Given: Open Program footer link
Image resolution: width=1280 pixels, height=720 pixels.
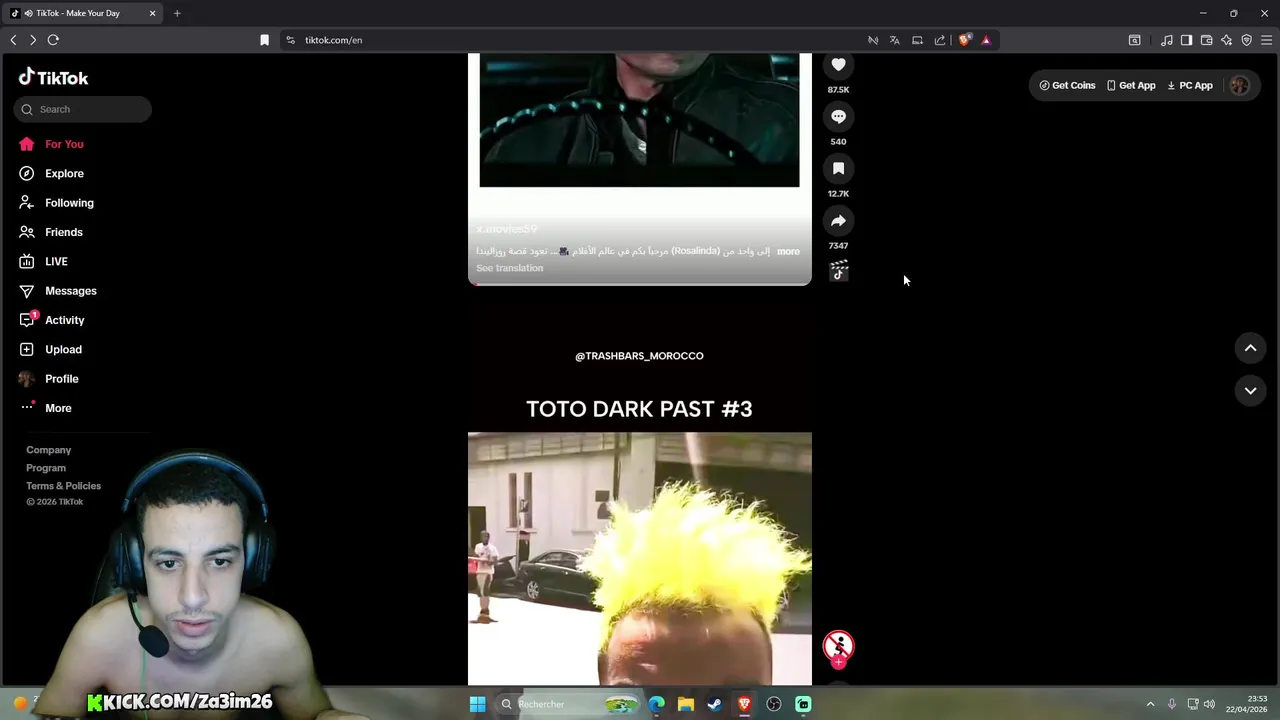Looking at the screenshot, I should point(46,468).
